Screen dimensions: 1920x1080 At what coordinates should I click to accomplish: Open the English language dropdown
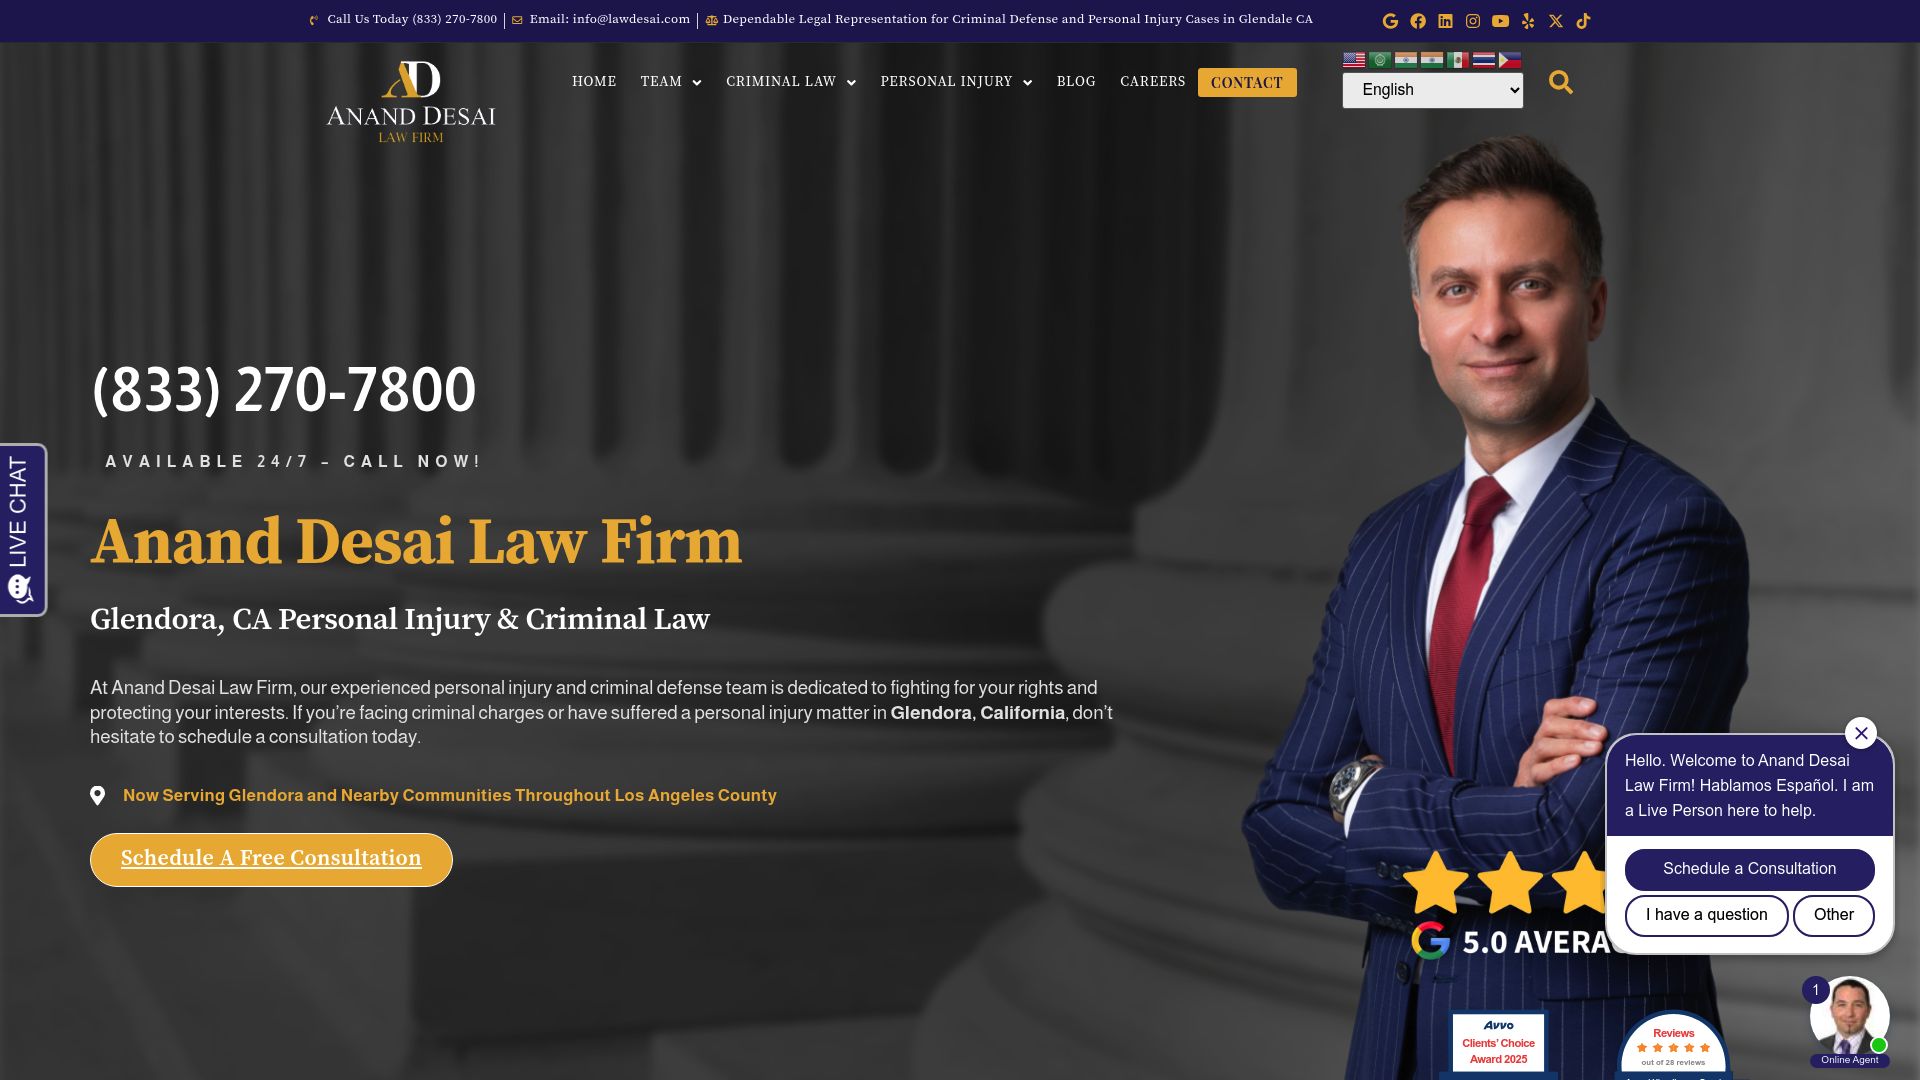1433,90
